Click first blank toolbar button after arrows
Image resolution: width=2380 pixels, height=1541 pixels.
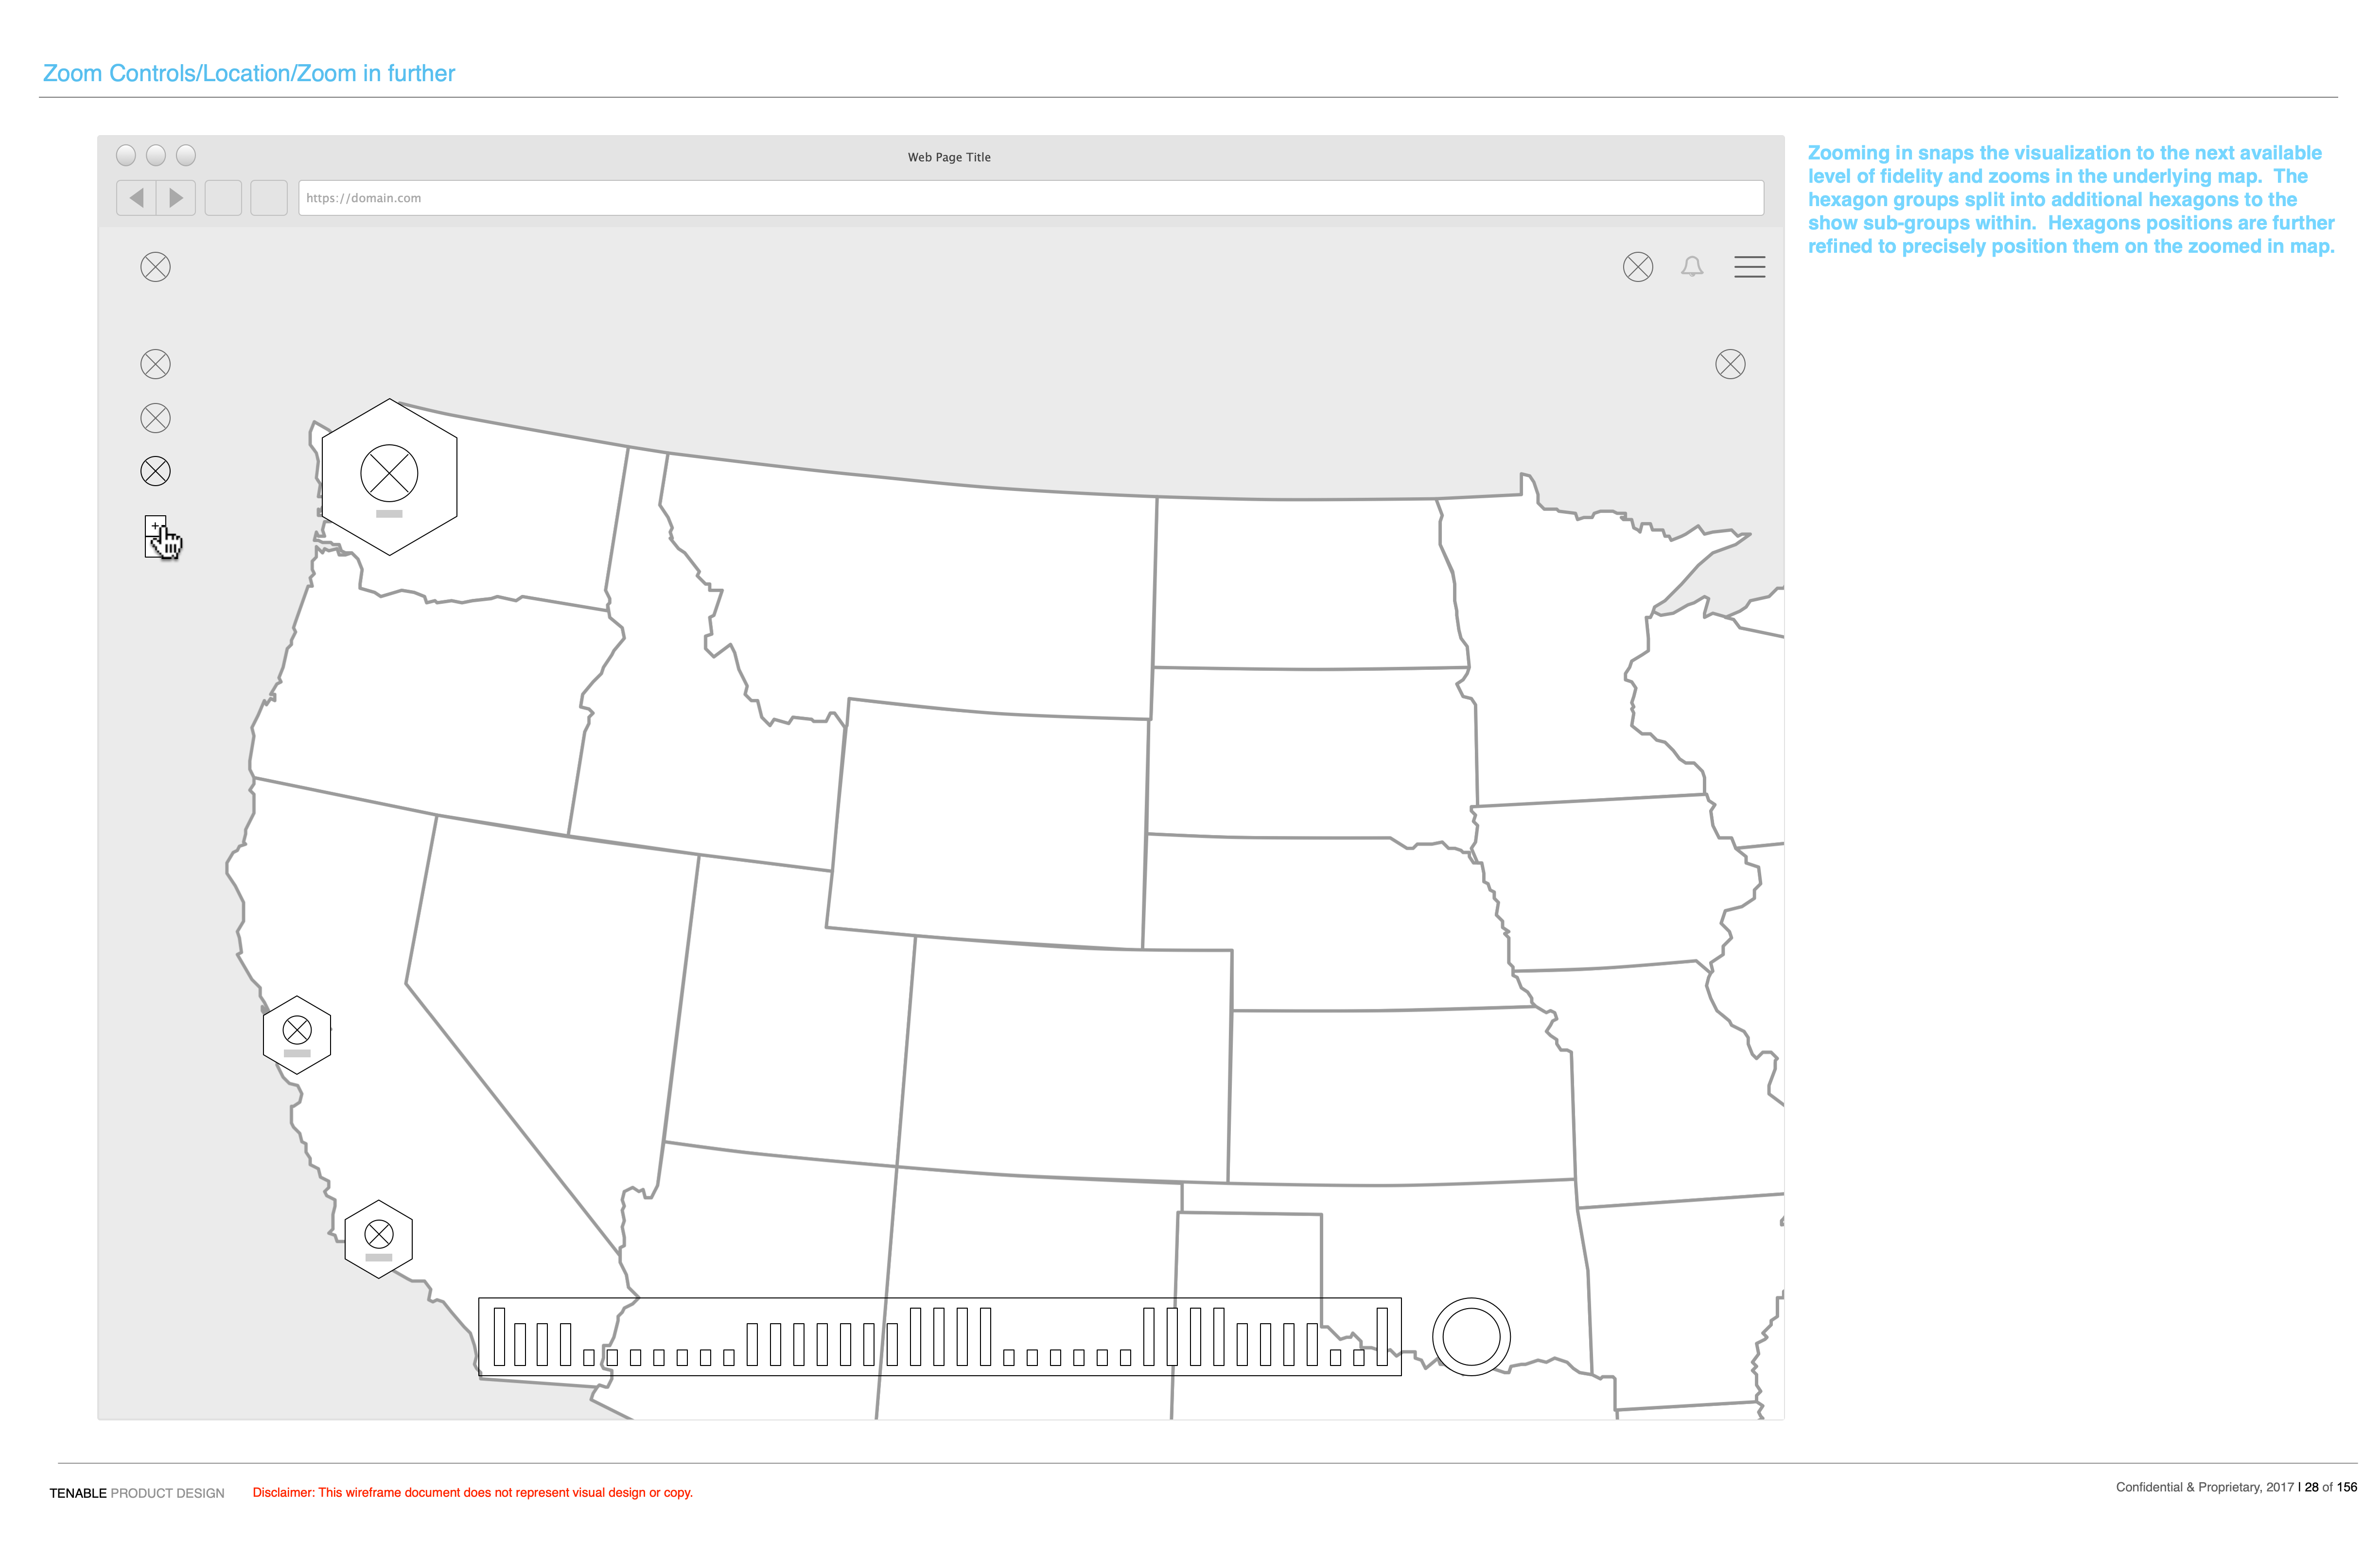point(223,198)
